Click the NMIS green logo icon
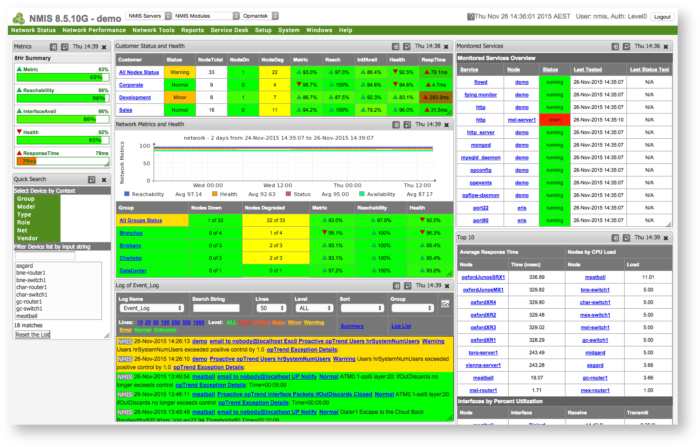Viewport: 700px width, 447px height. (19, 18)
